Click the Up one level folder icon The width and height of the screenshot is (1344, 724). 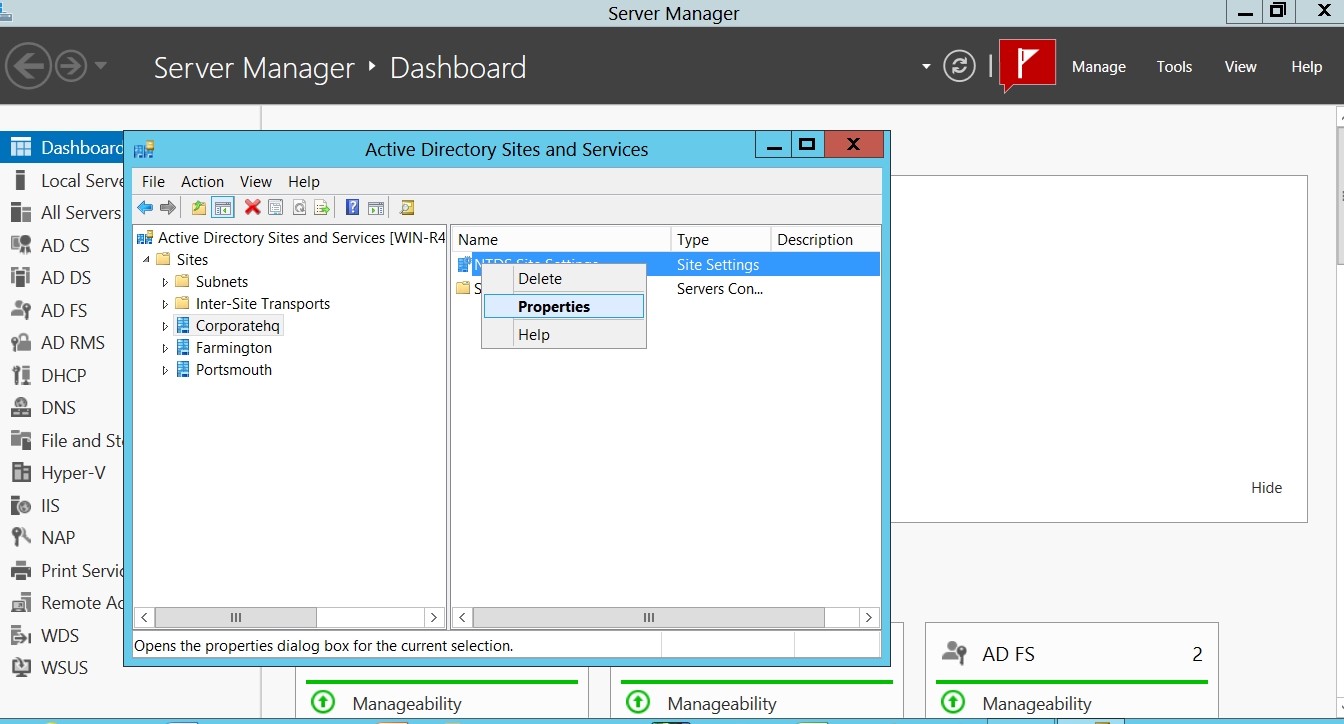coord(199,208)
